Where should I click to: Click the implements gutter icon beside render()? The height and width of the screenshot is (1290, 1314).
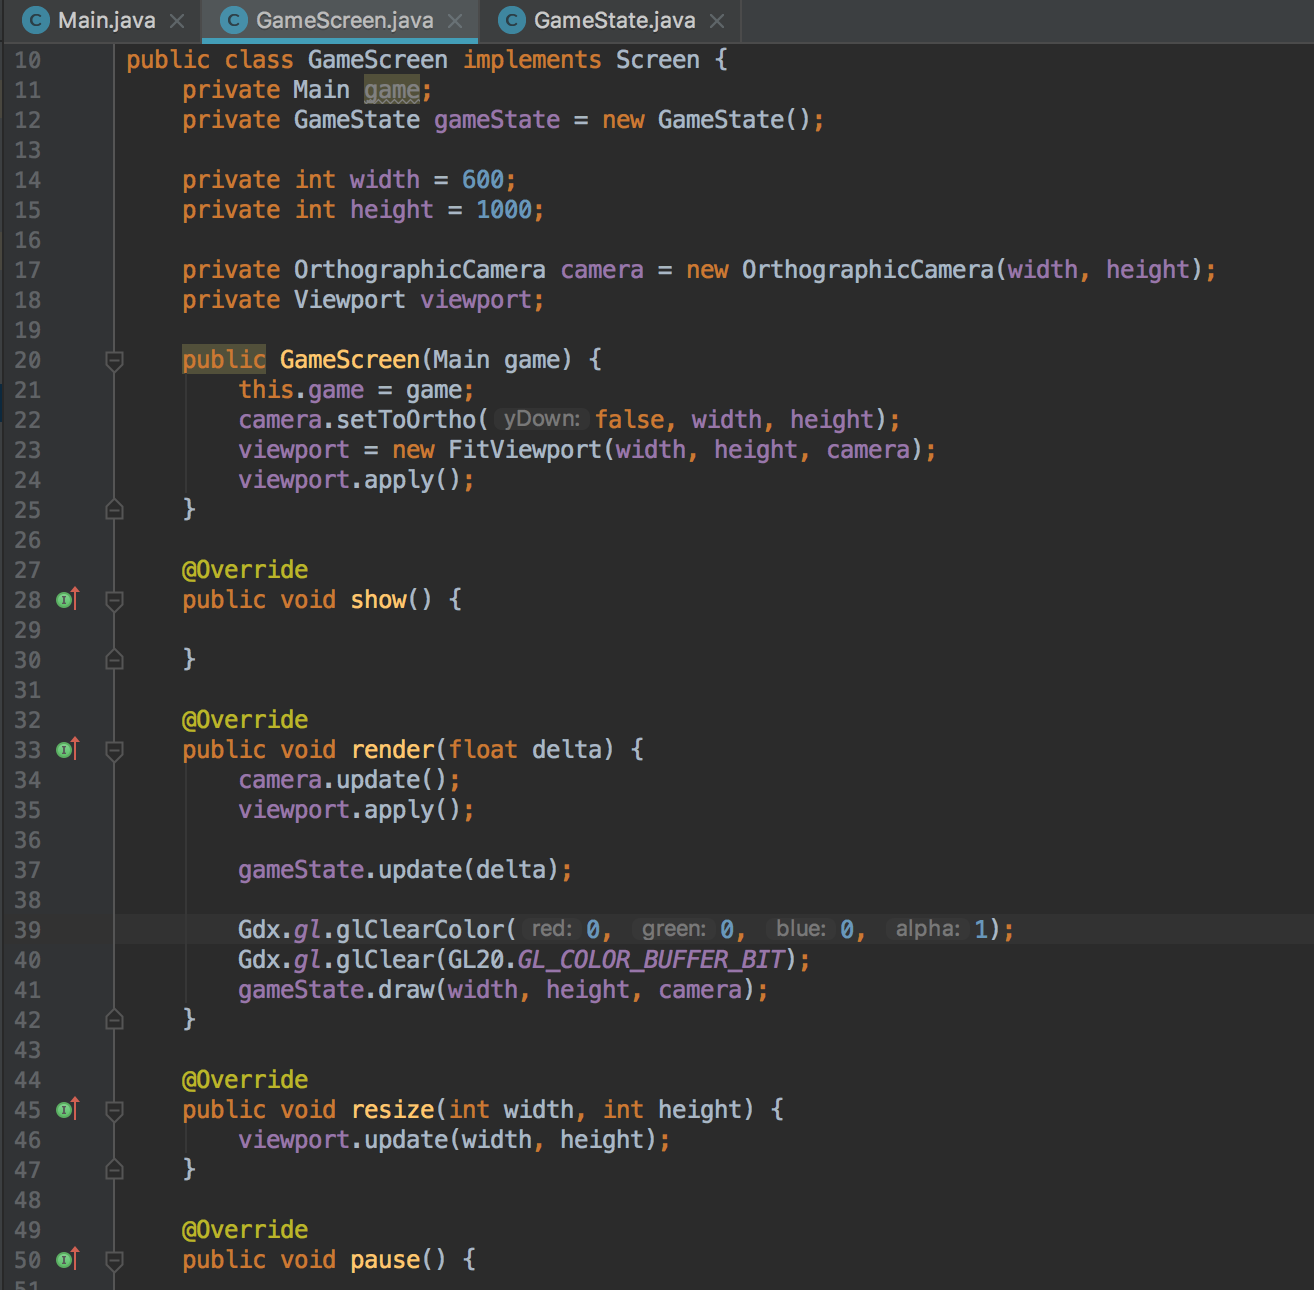(x=67, y=749)
